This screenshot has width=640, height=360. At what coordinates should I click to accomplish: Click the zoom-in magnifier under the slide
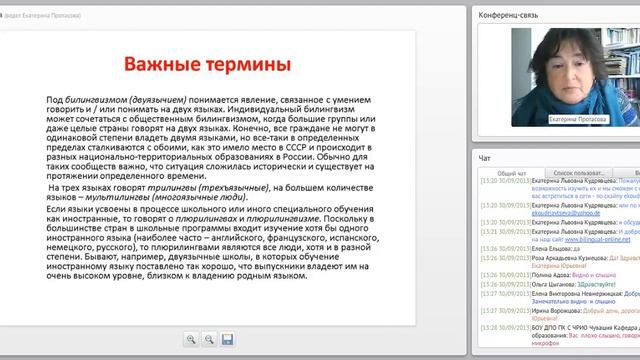point(191,340)
